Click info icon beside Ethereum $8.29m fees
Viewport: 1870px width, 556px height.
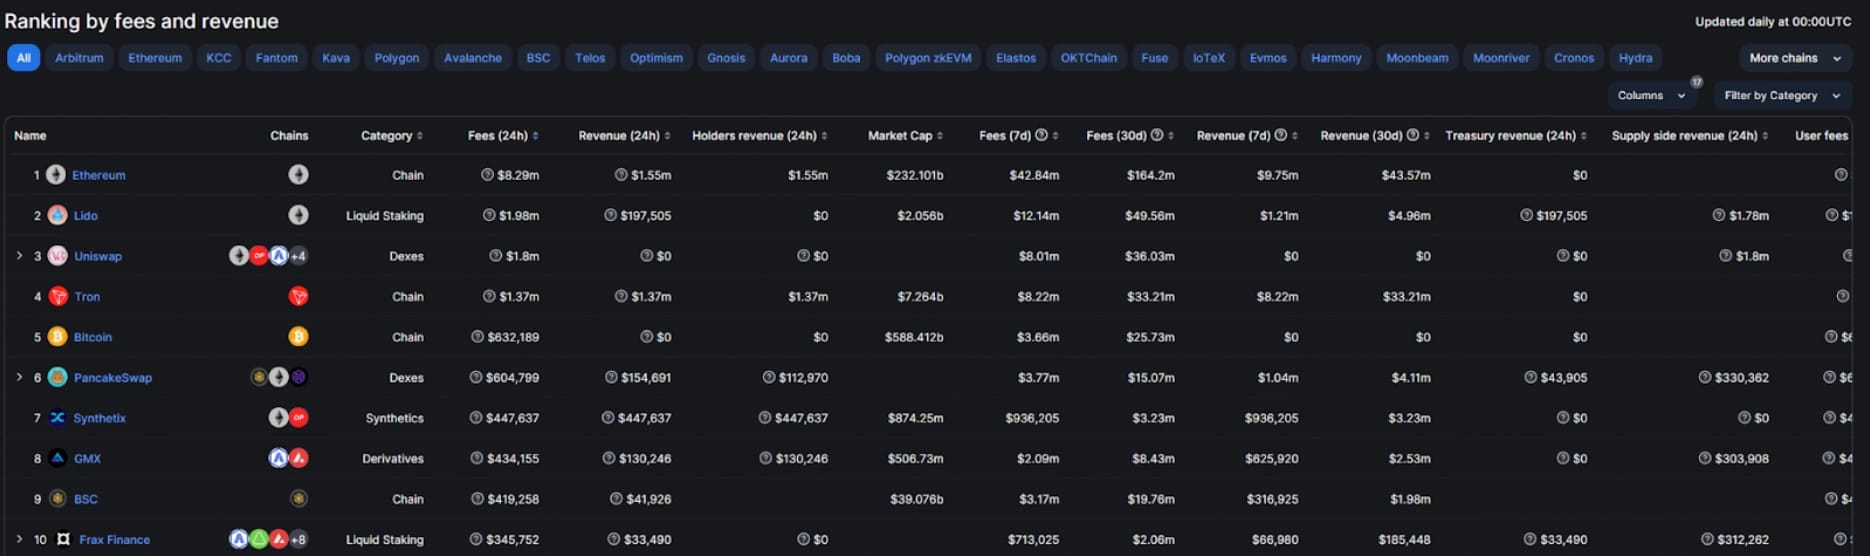[487, 175]
